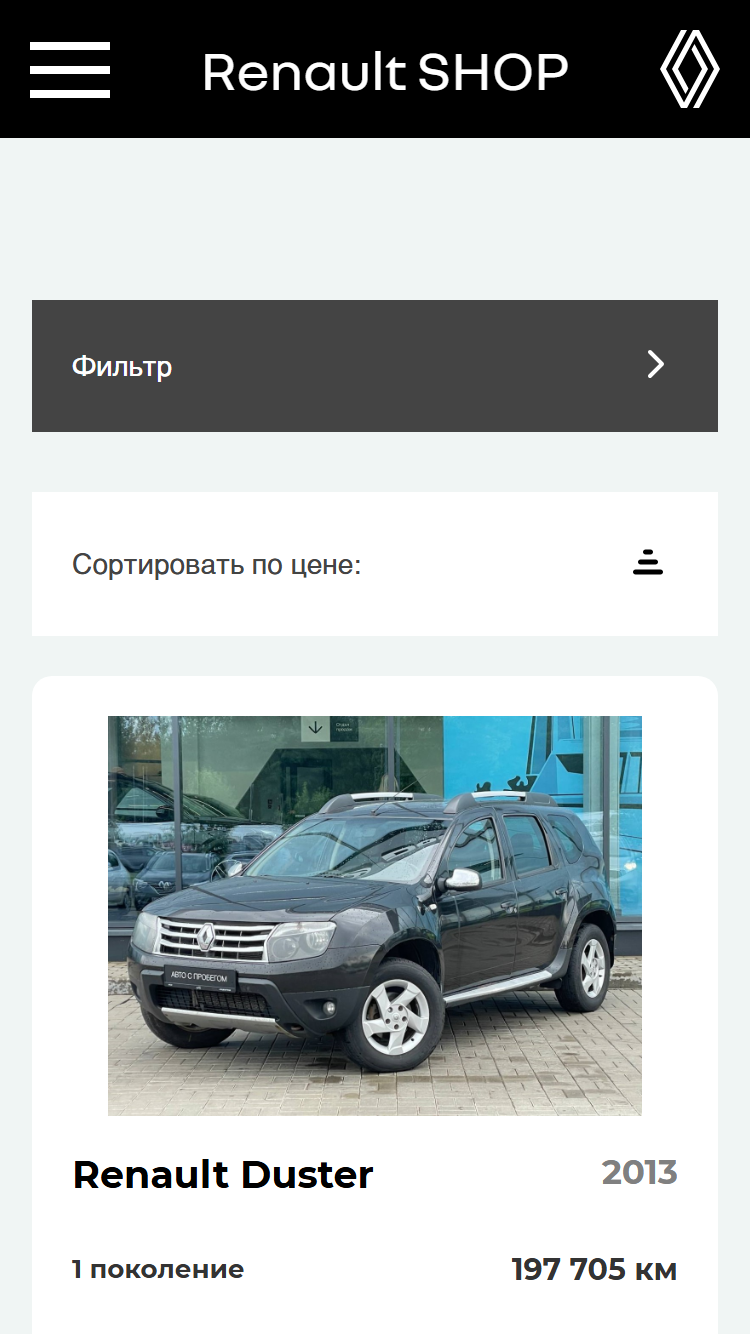Click the Renault SHOP header title
The height and width of the screenshot is (1334, 750).
385,72
